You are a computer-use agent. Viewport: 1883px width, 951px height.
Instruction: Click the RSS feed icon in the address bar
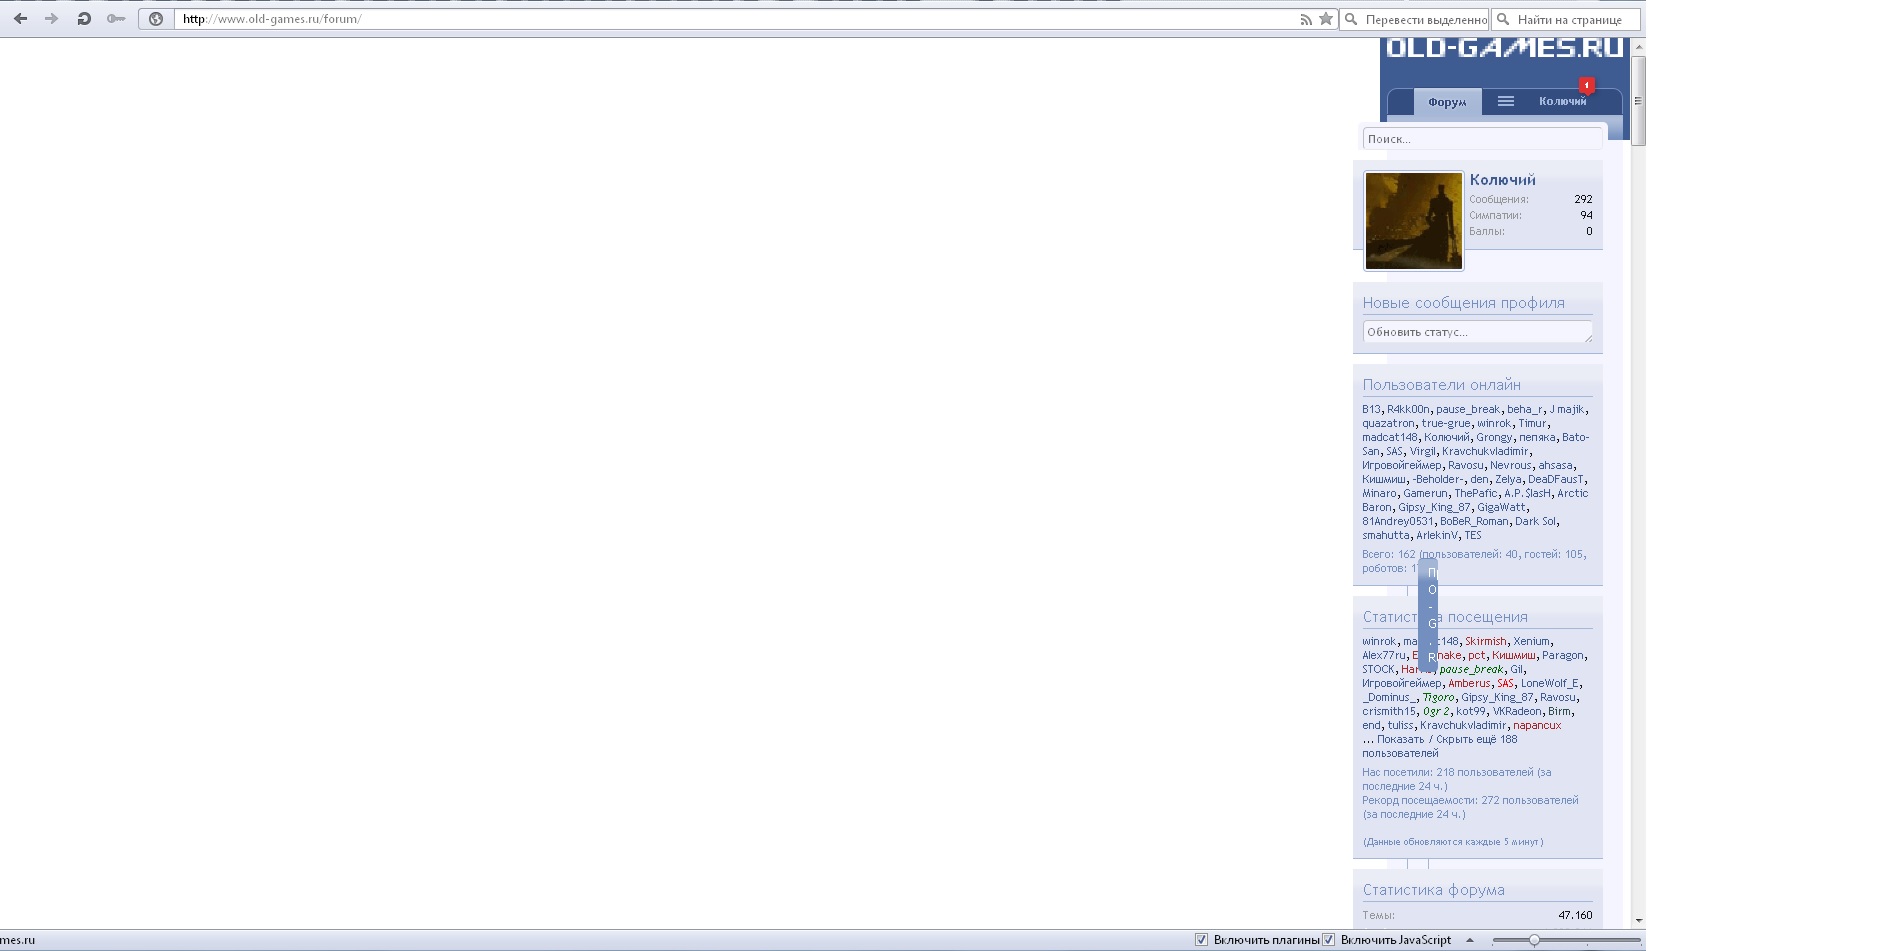[x=1306, y=19]
